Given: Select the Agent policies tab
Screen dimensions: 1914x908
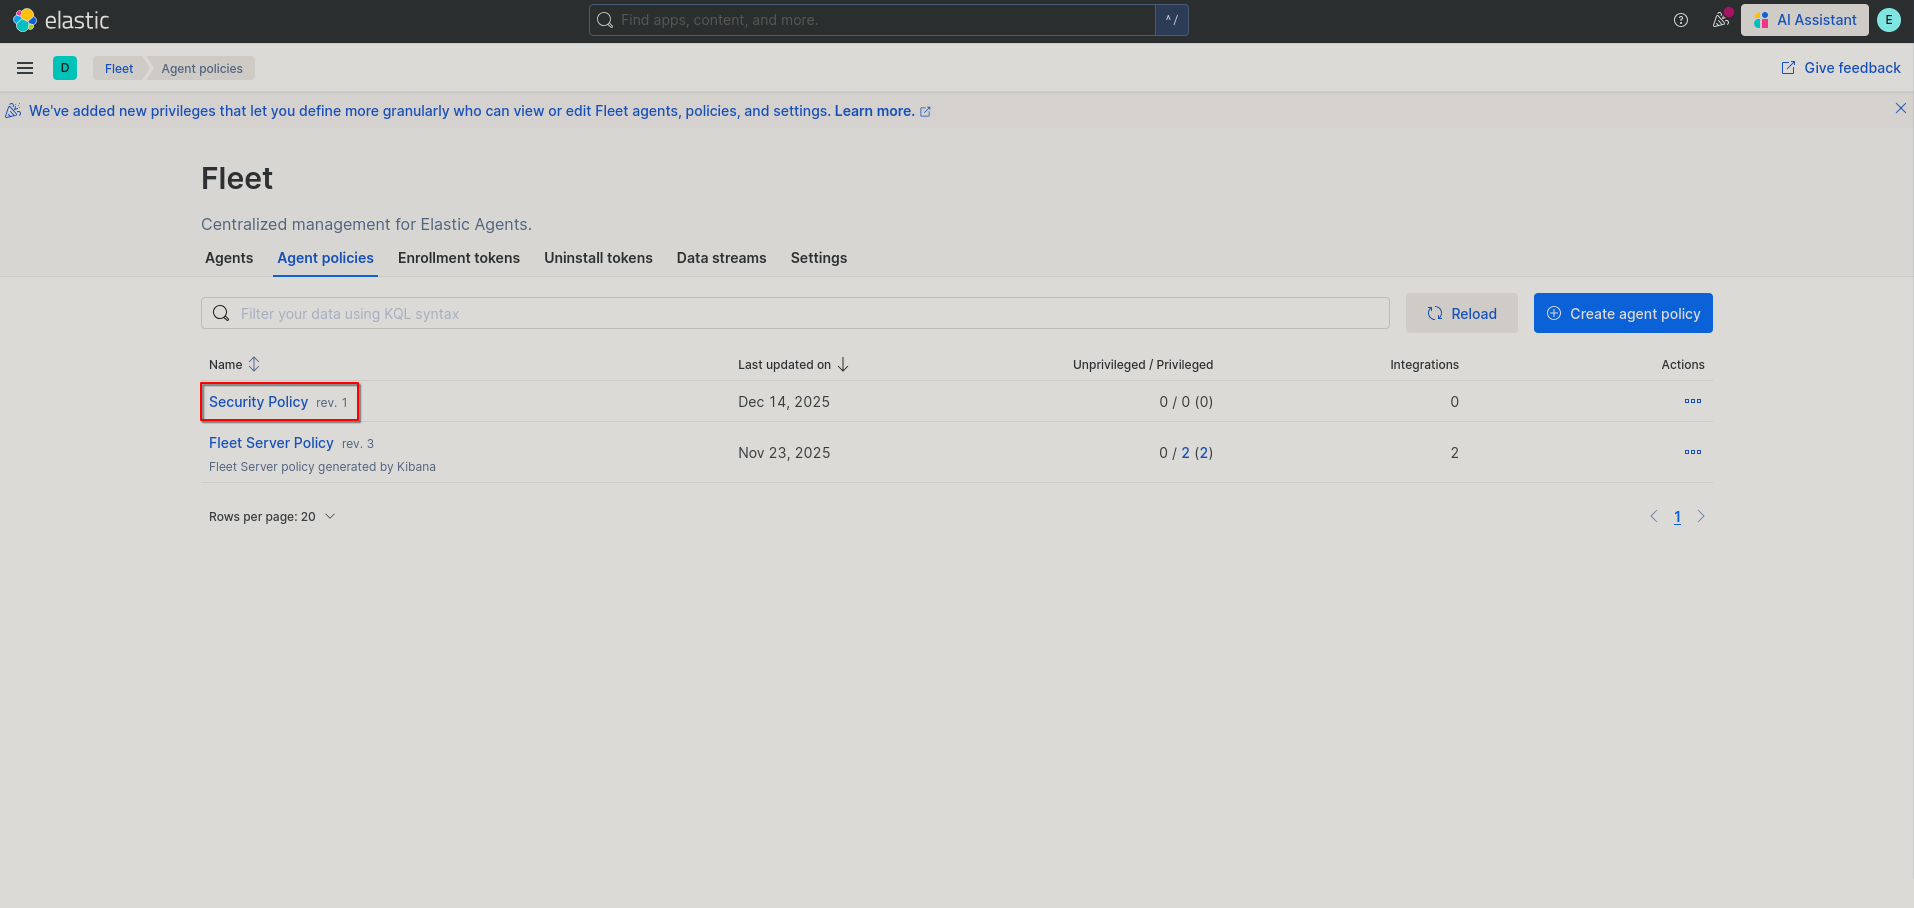Looking at the screenshot, I should pyautogui.click(x=326, y=258).
